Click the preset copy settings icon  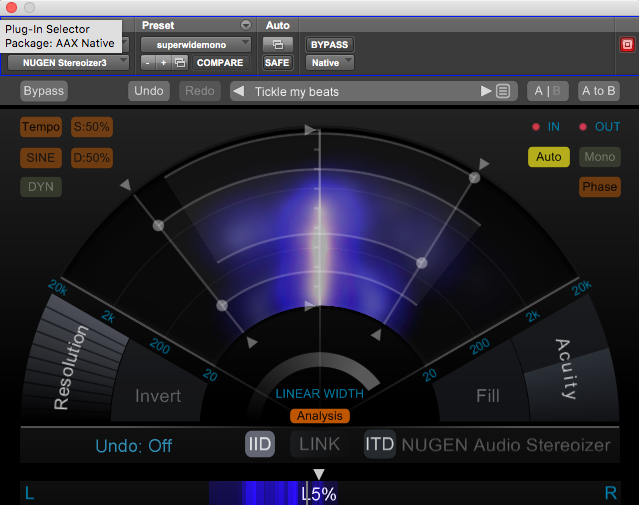point(180,63)
